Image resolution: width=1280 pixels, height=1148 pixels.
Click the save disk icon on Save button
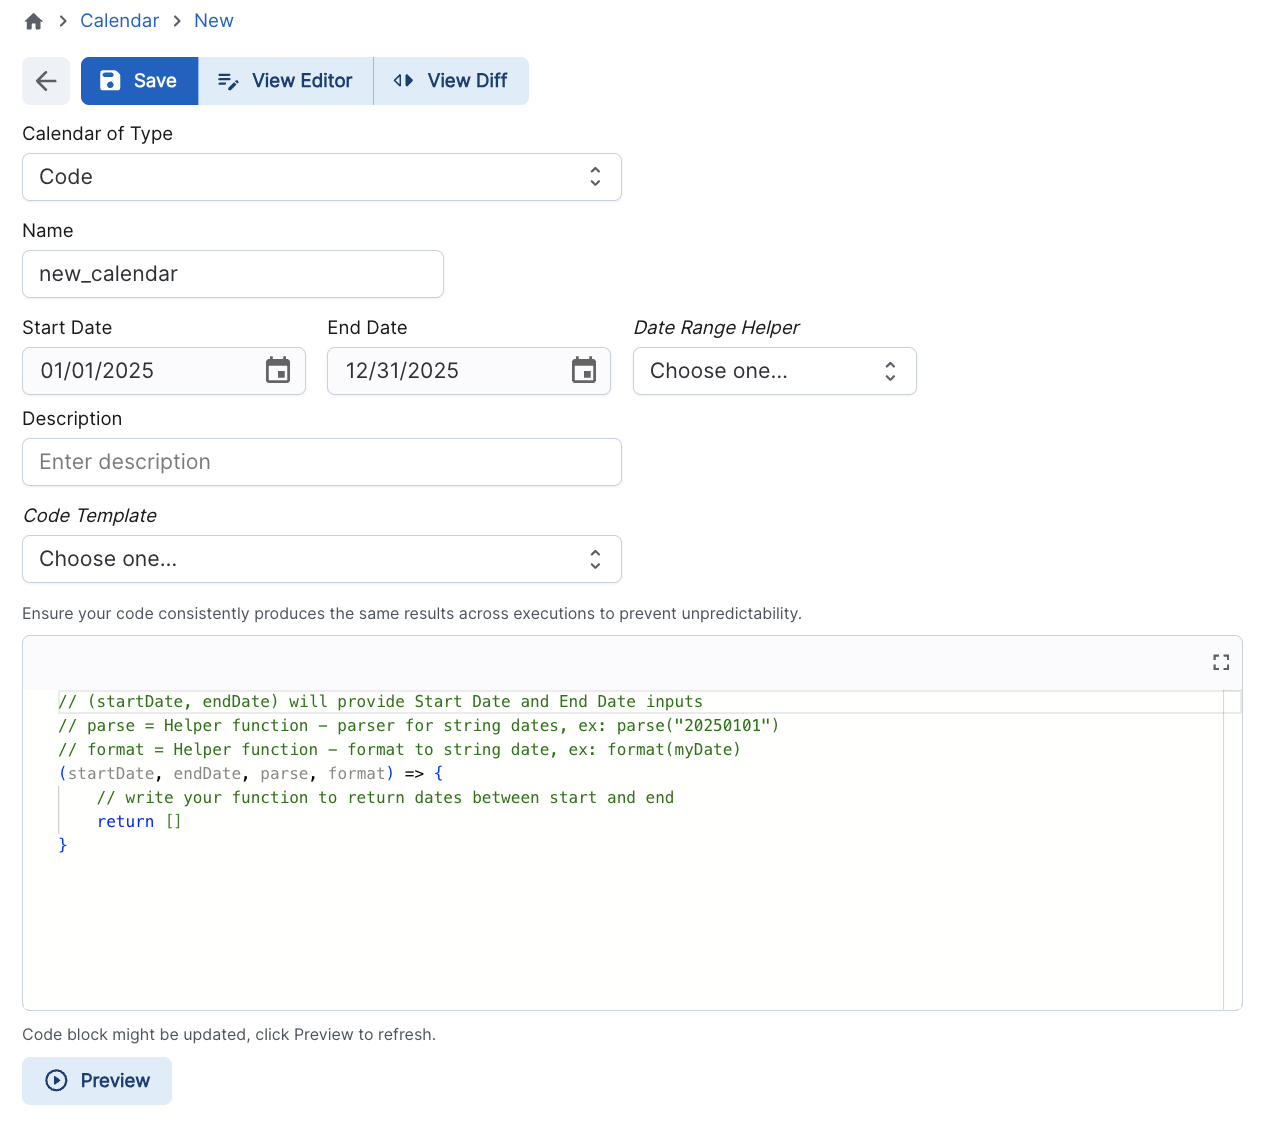pyautogui.click(x=109, y=81)
